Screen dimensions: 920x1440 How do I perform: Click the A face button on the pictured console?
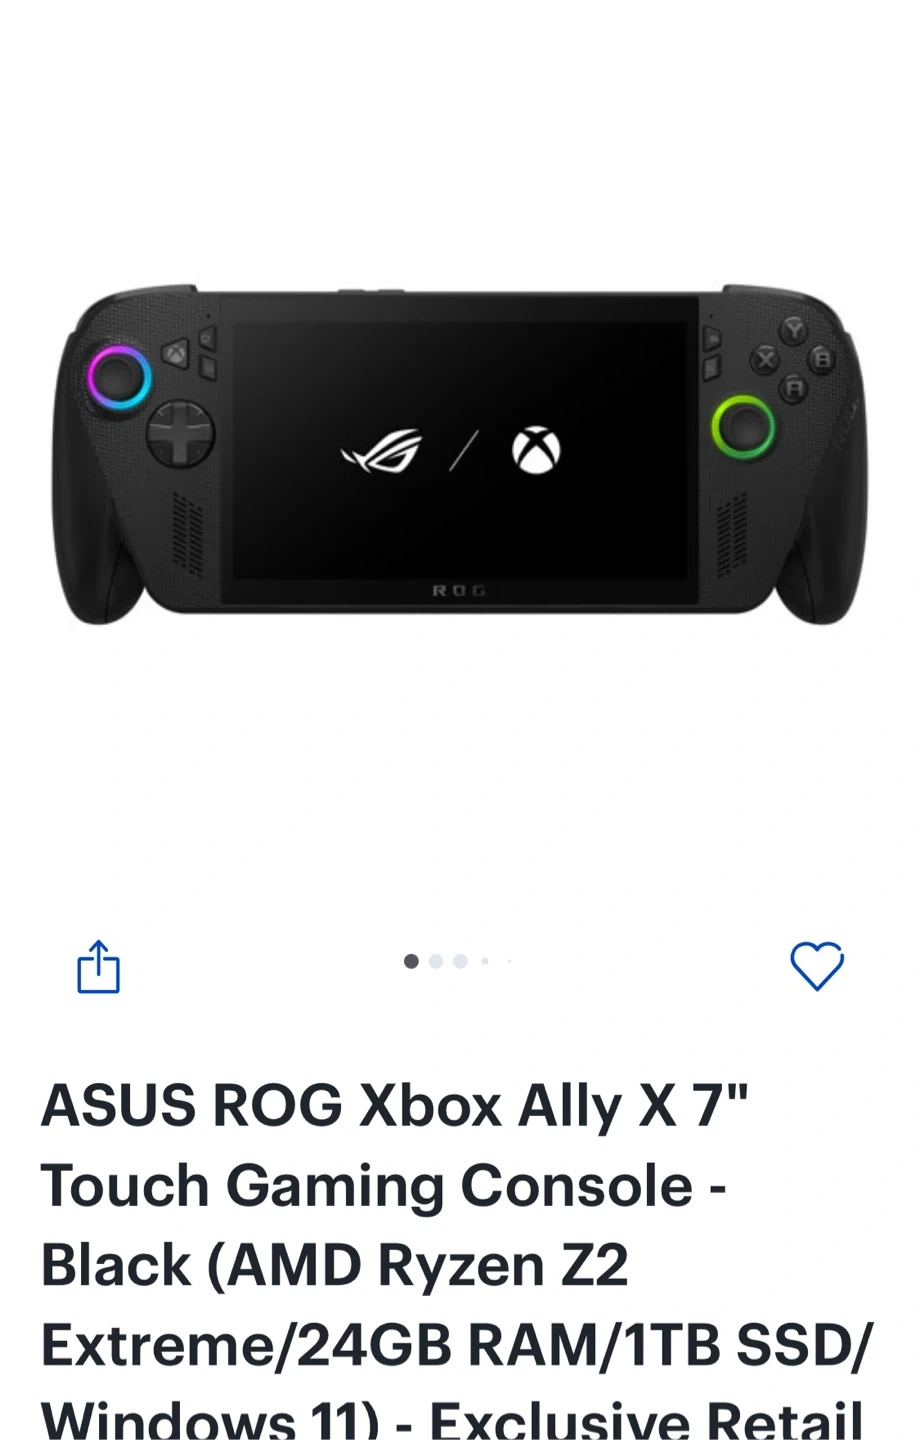point(794,387)
